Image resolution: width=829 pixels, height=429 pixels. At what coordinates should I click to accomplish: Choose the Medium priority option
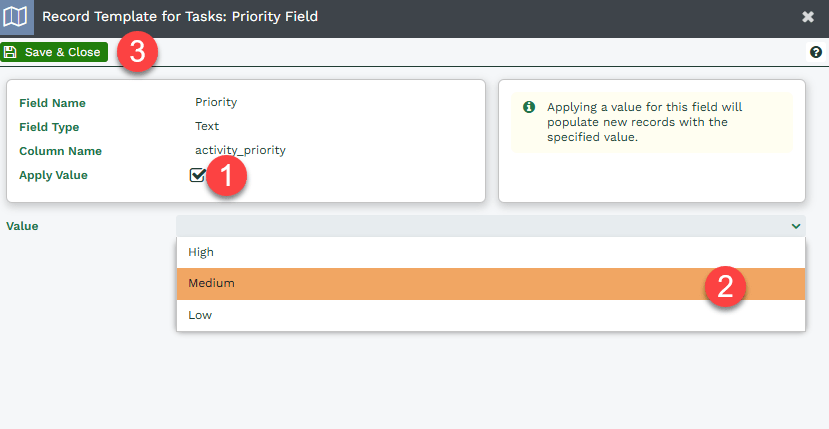(x=491, y=284)
